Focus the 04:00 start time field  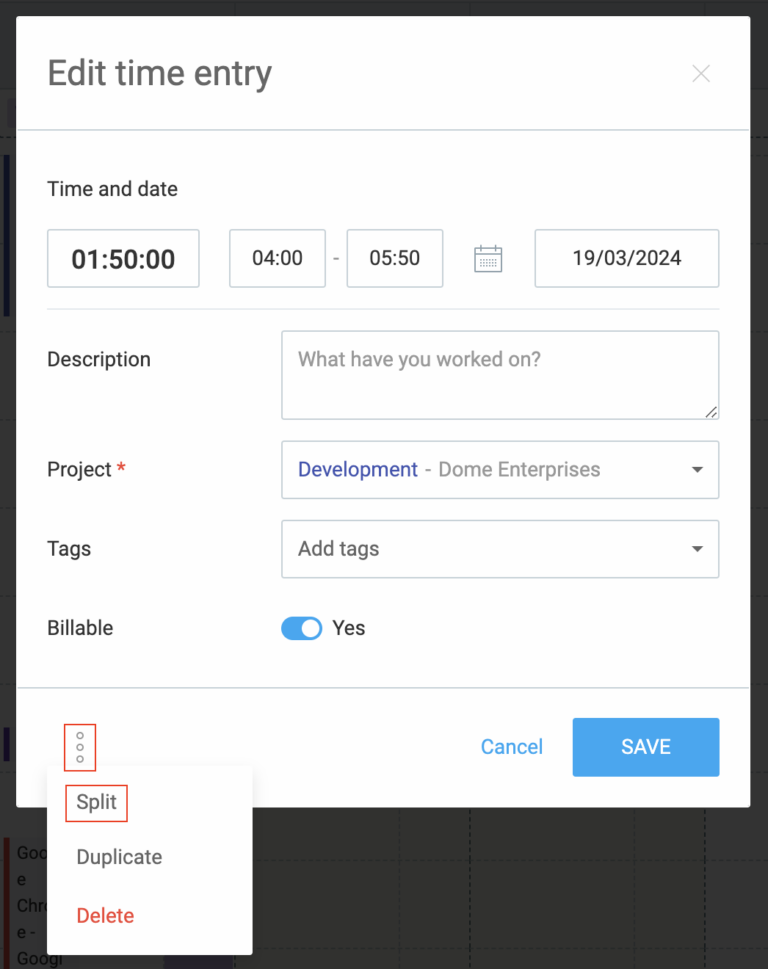pyautogui.click(x=277, y=258)
